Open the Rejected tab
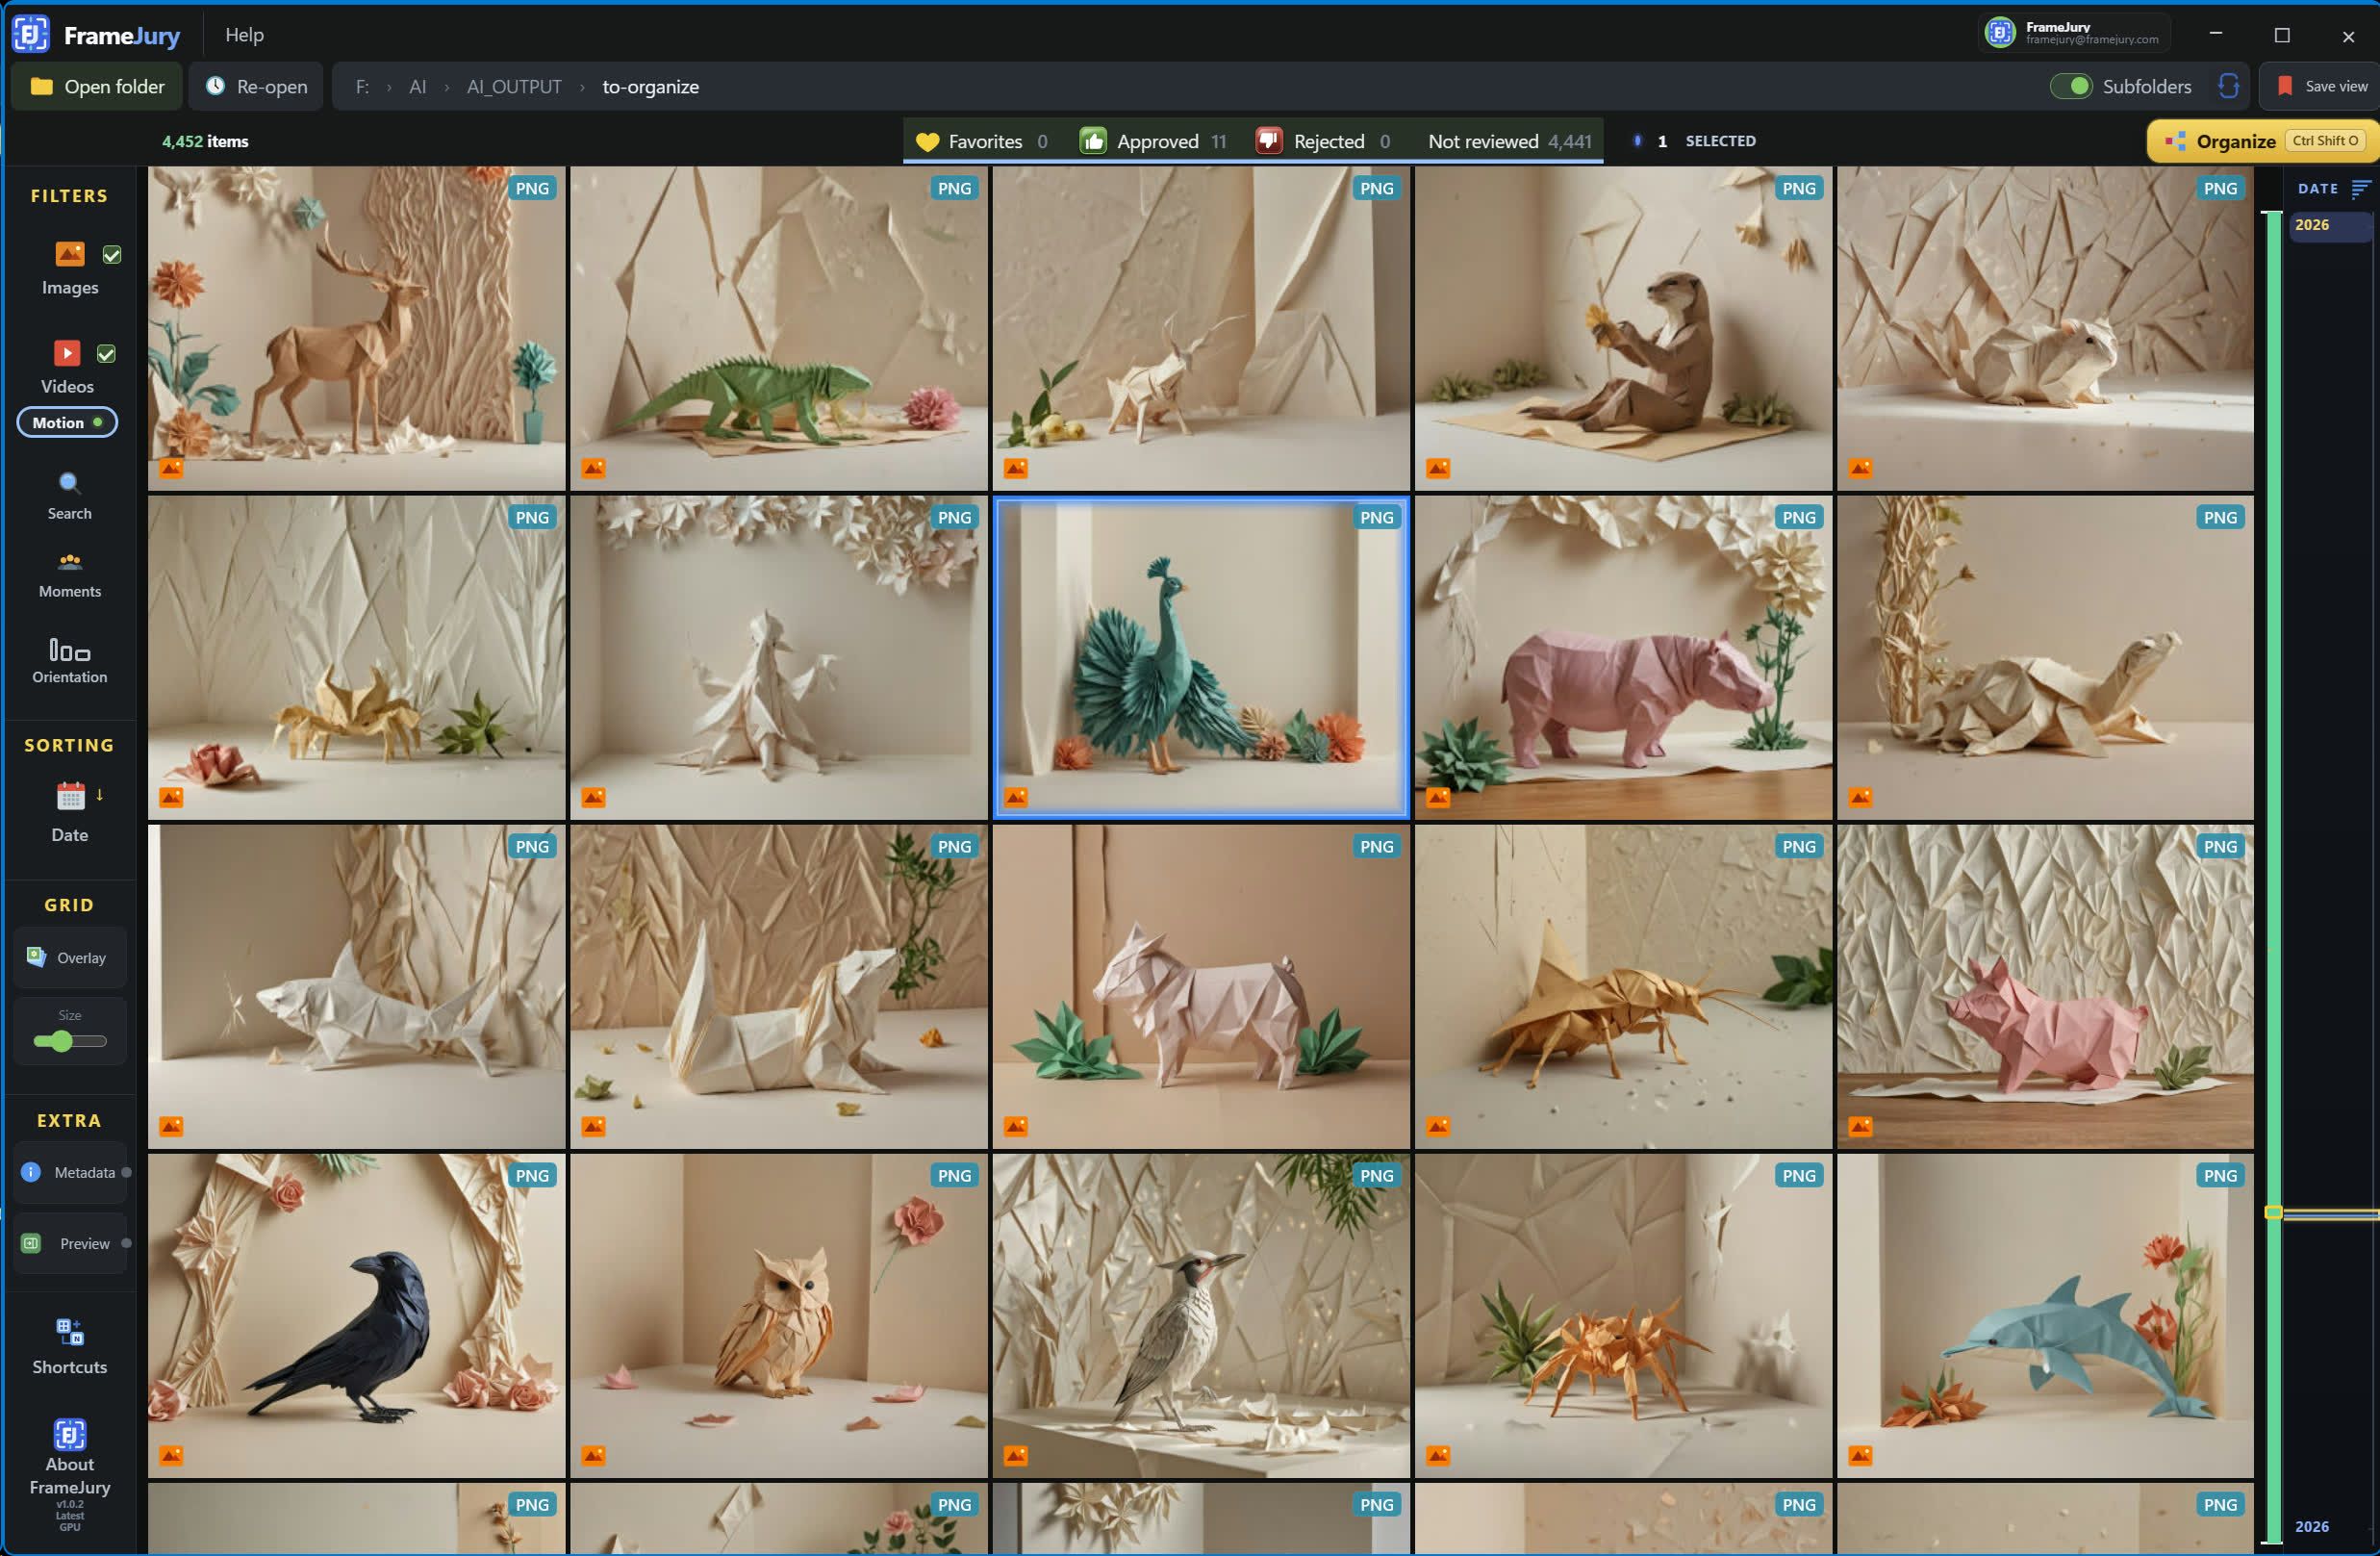2380x1556 pixels. [1323, 142]
